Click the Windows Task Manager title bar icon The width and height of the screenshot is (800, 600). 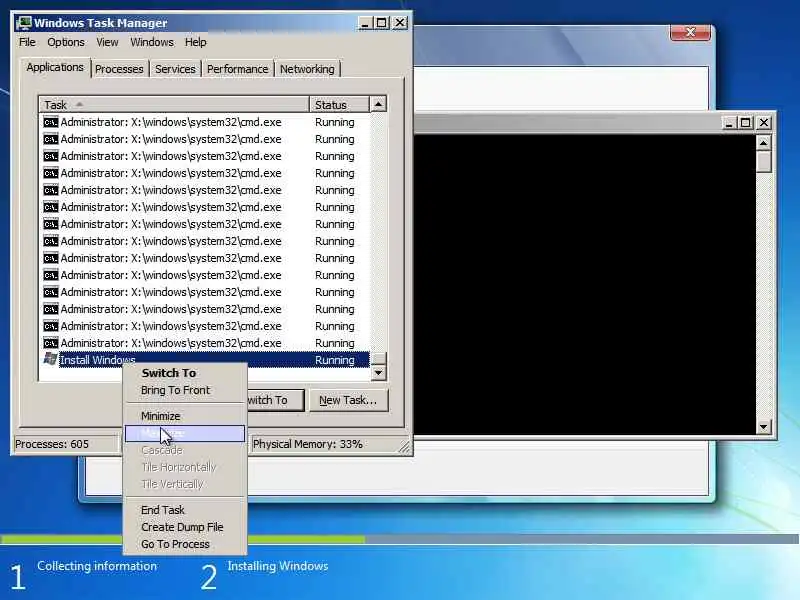23,23
